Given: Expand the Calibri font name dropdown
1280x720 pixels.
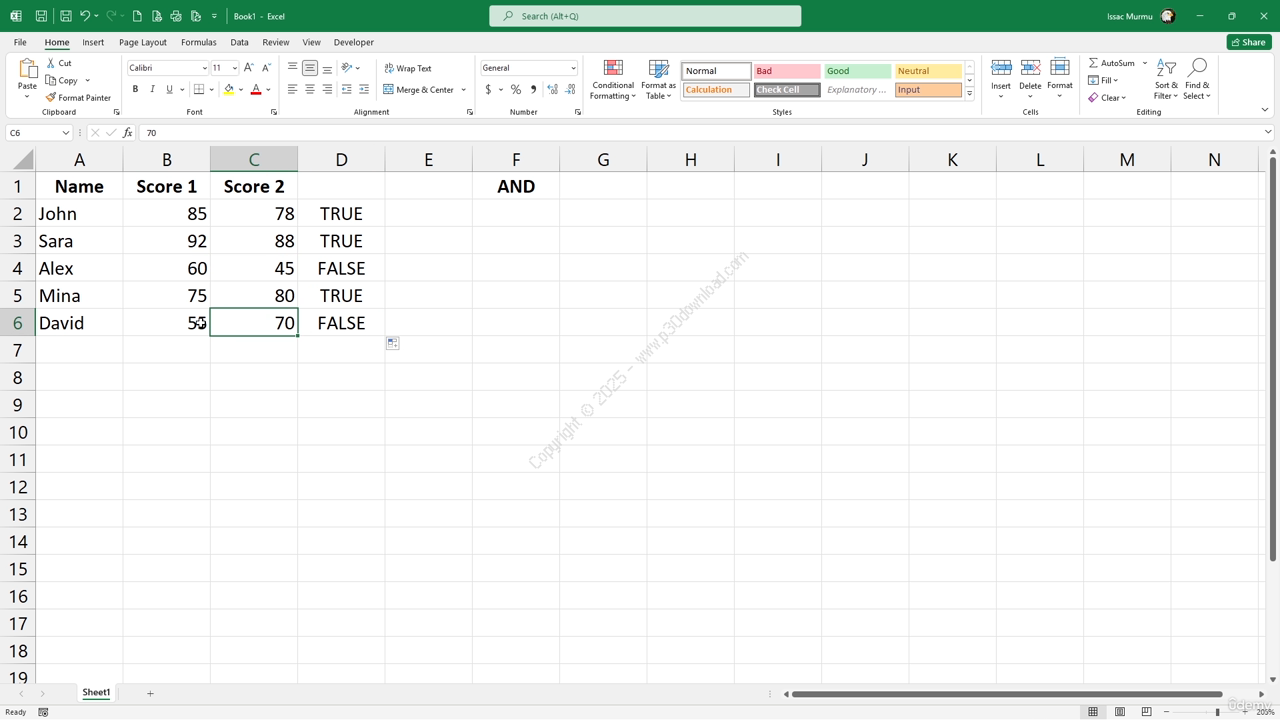Looking at the screenshot, I should click(x=204, y=68).
